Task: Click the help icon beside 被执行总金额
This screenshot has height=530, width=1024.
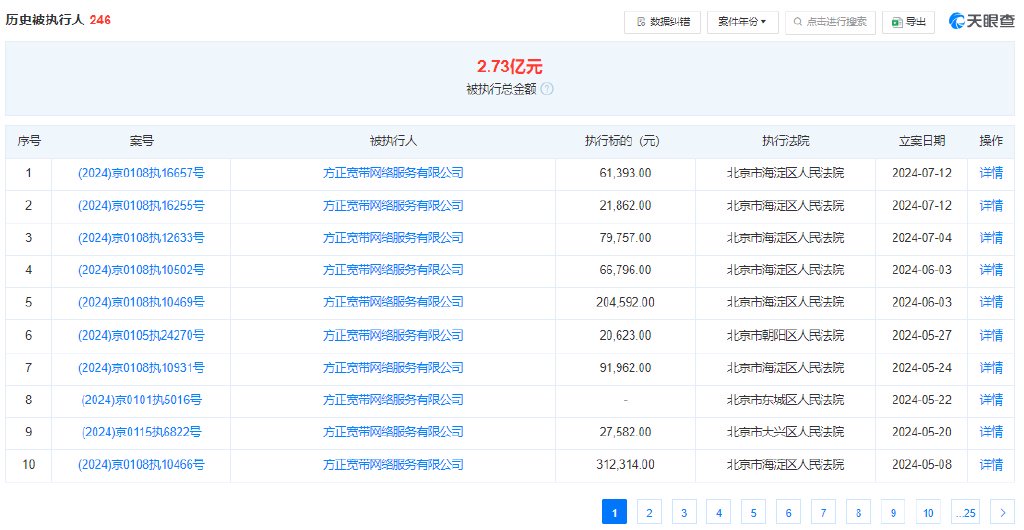Action: click(x=547, y=89)
